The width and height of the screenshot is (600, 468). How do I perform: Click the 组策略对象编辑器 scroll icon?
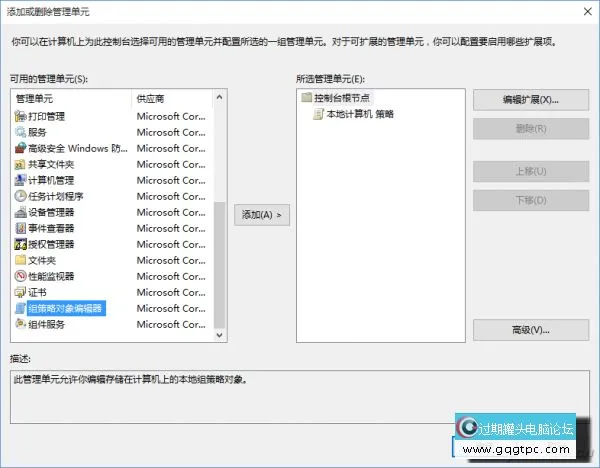pyautogui.click(x=20, y=308)
